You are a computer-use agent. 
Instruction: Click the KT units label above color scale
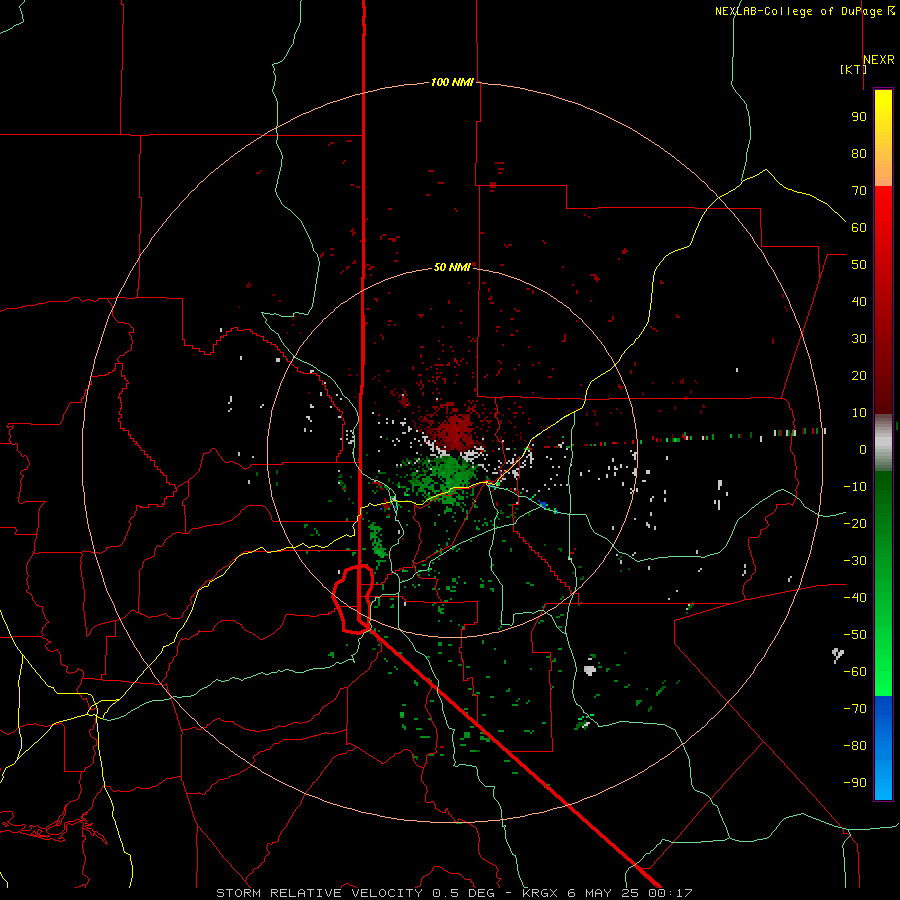(x=853, y=69)
